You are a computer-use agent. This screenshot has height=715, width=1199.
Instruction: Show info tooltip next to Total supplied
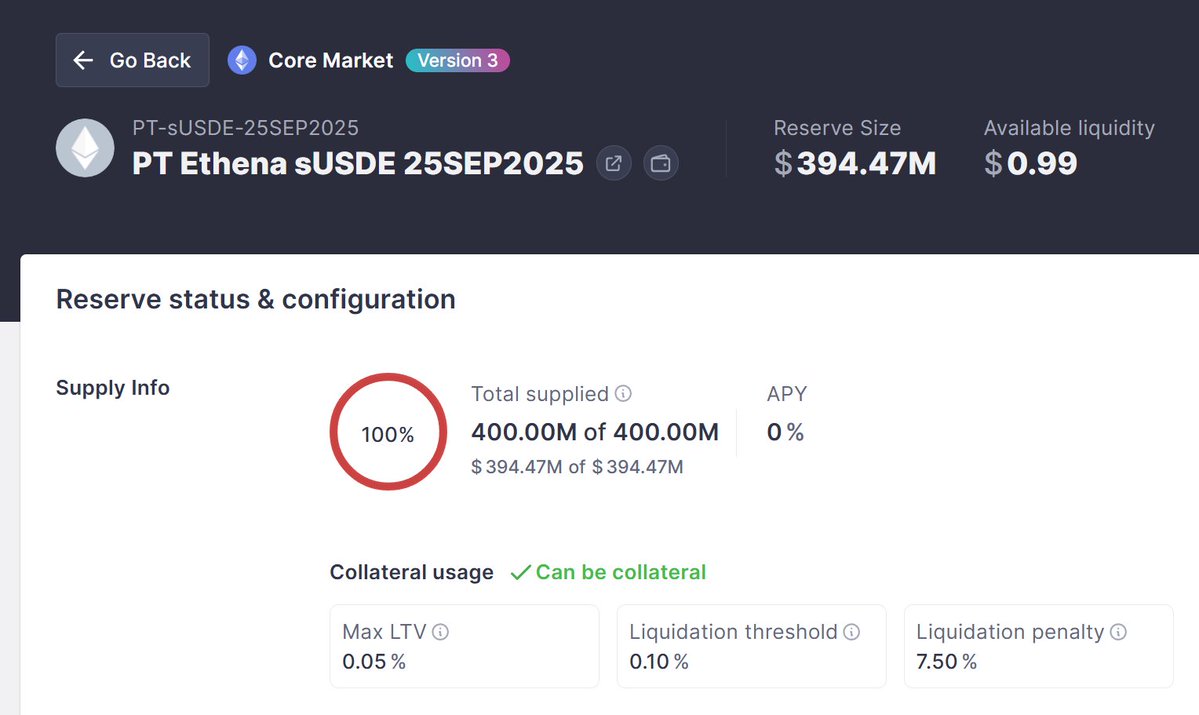coord(623,393)
